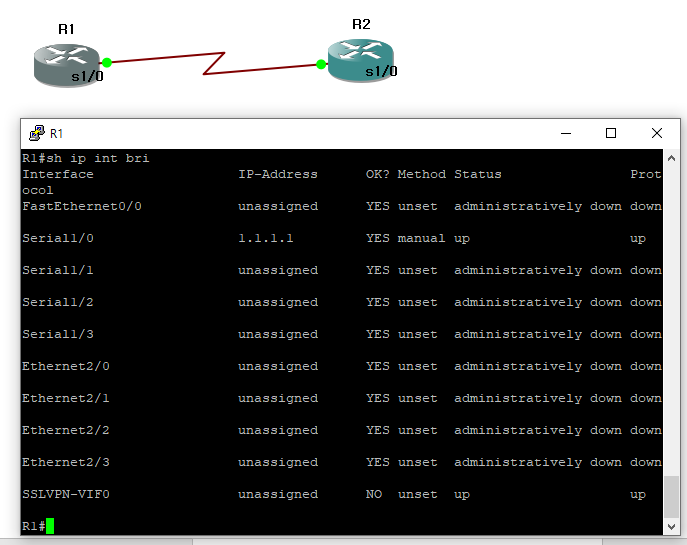The width and height of the screenshot is (687, 545).
Task: Click the Ethernet2/1 interface name
Action: pyautogui.click(x=66, y=398)
